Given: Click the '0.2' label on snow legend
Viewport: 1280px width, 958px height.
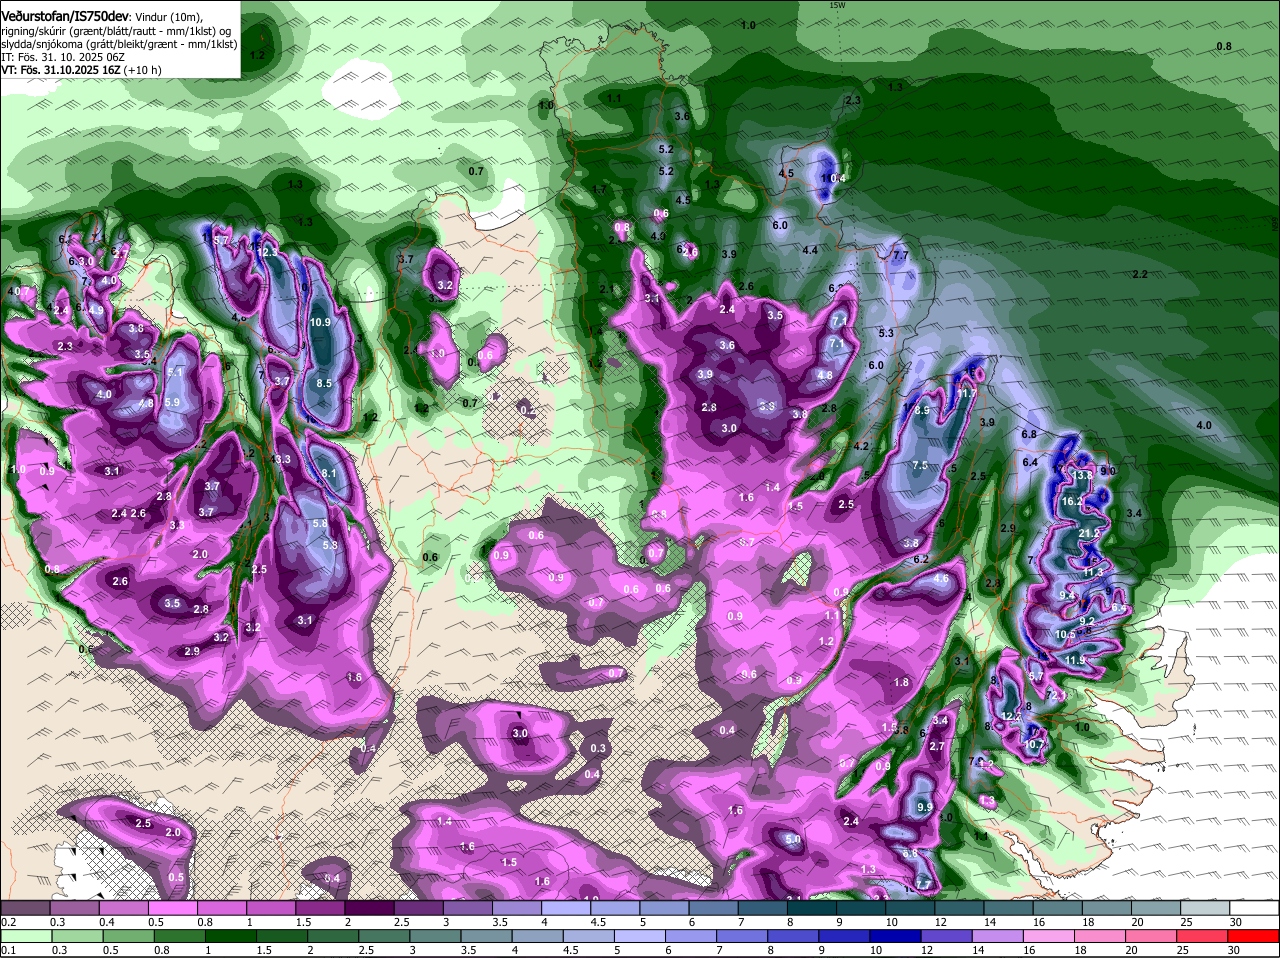Looking at the screenshot, I should coord(8,922).
